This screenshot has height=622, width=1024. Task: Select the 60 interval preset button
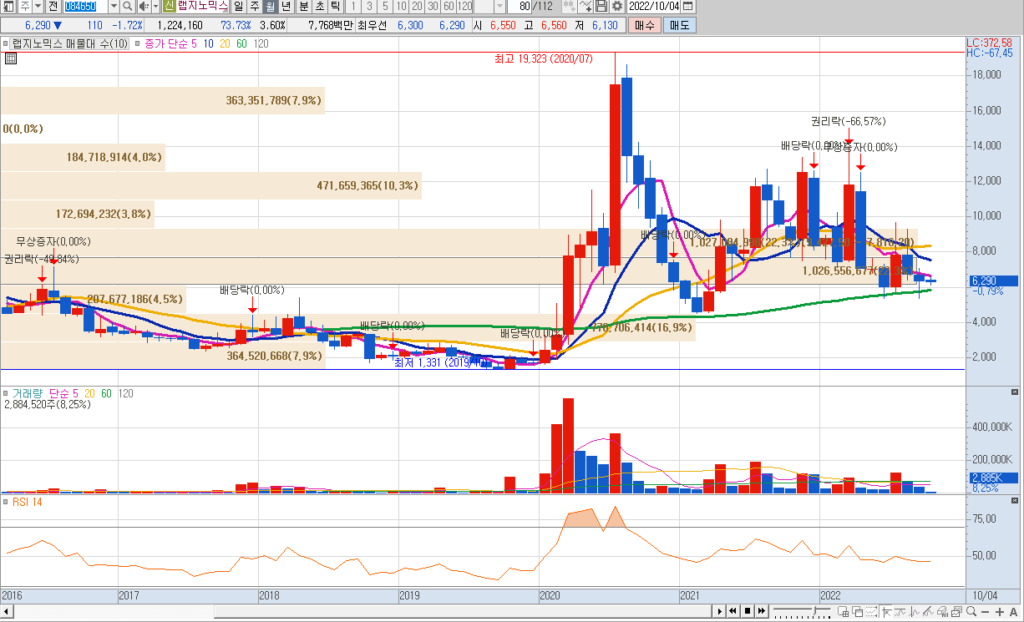(x=447, y=6)
